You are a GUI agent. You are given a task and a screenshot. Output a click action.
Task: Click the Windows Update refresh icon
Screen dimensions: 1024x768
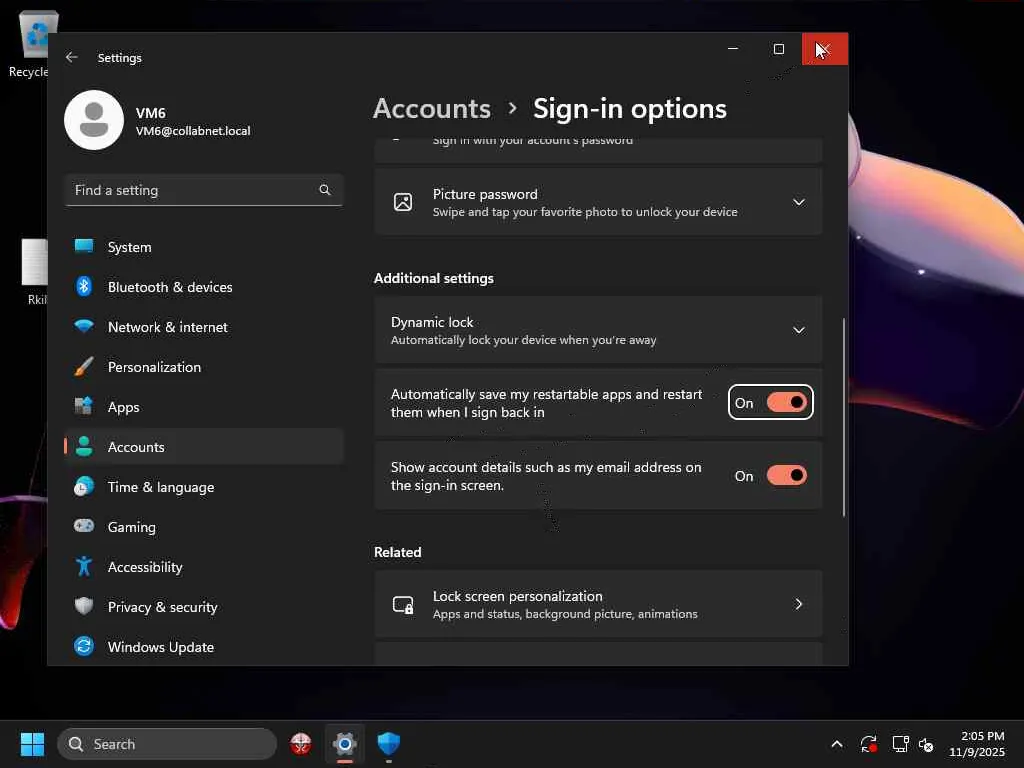[84, 646]
